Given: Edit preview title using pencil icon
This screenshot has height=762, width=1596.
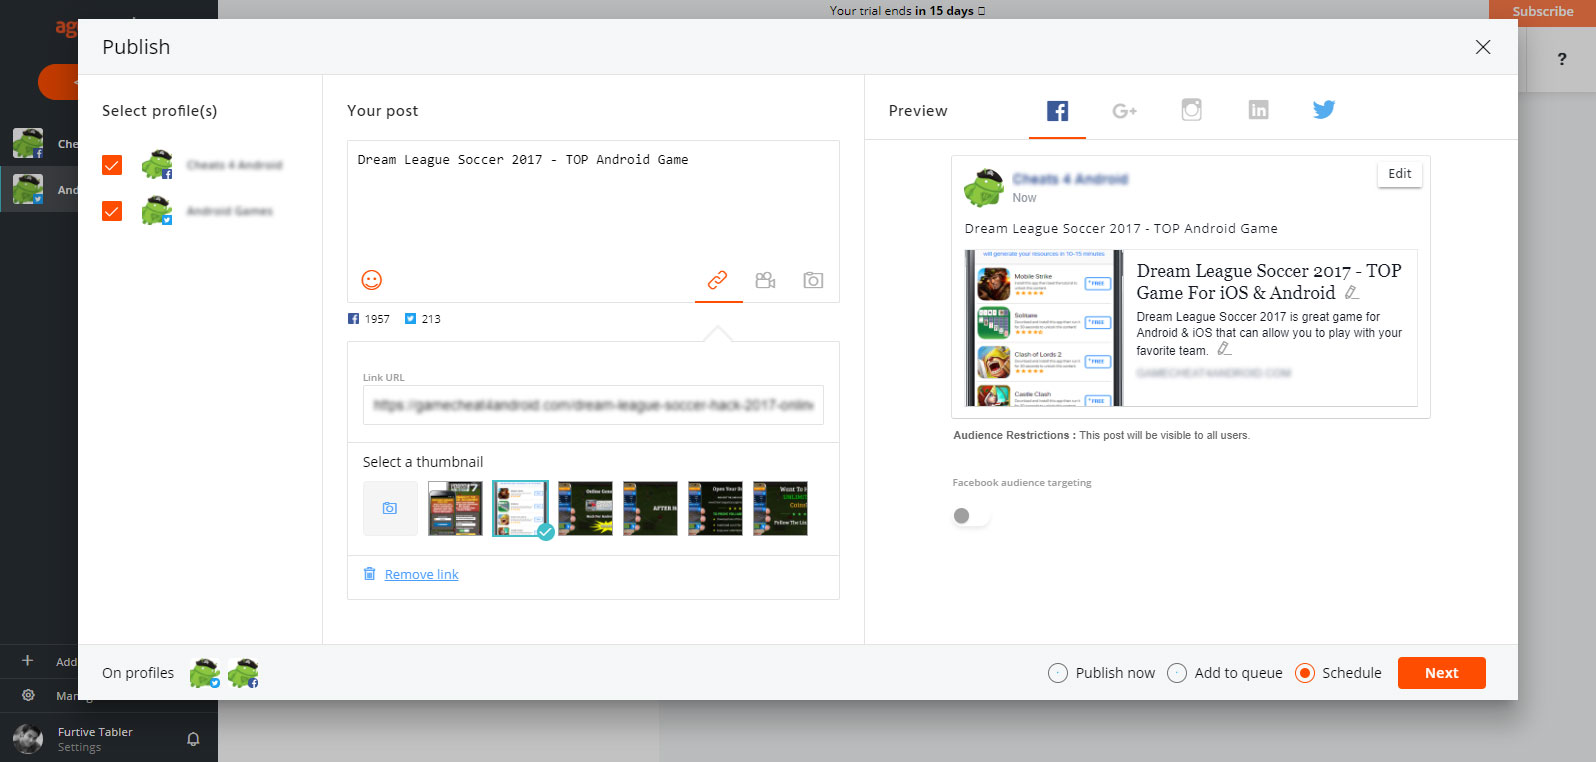Looking at the screenshot, I should coord(1351,293).
